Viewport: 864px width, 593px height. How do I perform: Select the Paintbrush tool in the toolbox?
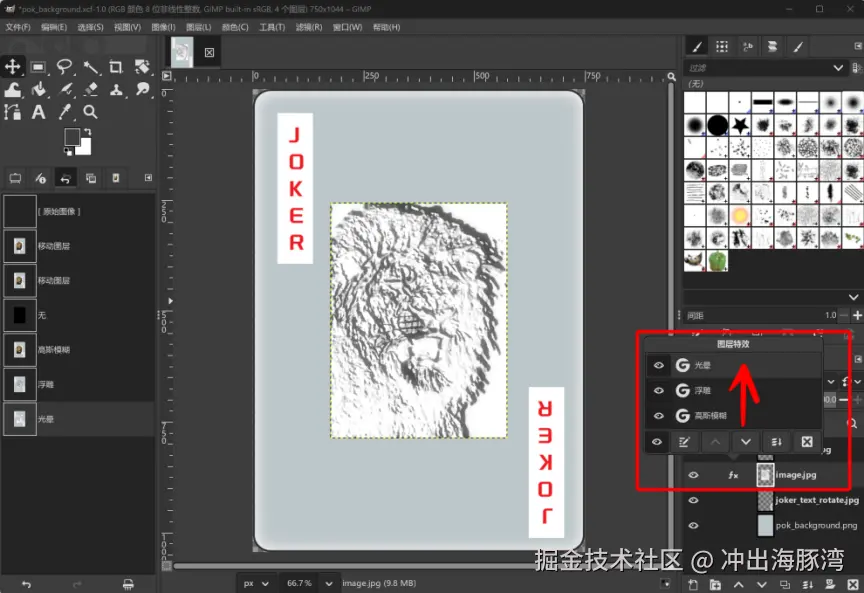(65, 89)
